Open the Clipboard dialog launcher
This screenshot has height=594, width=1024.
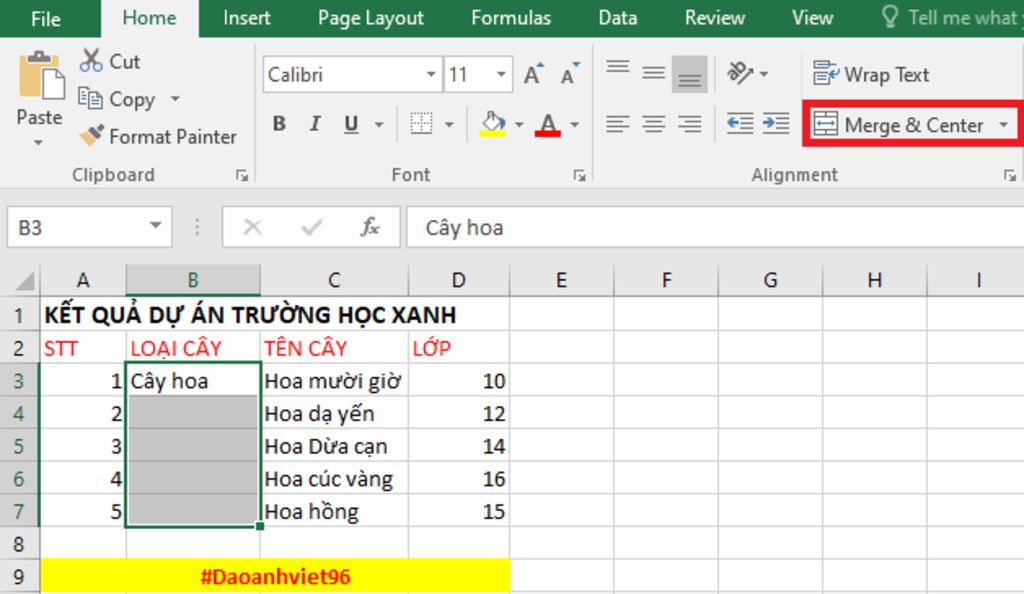[x=242, y=175]
